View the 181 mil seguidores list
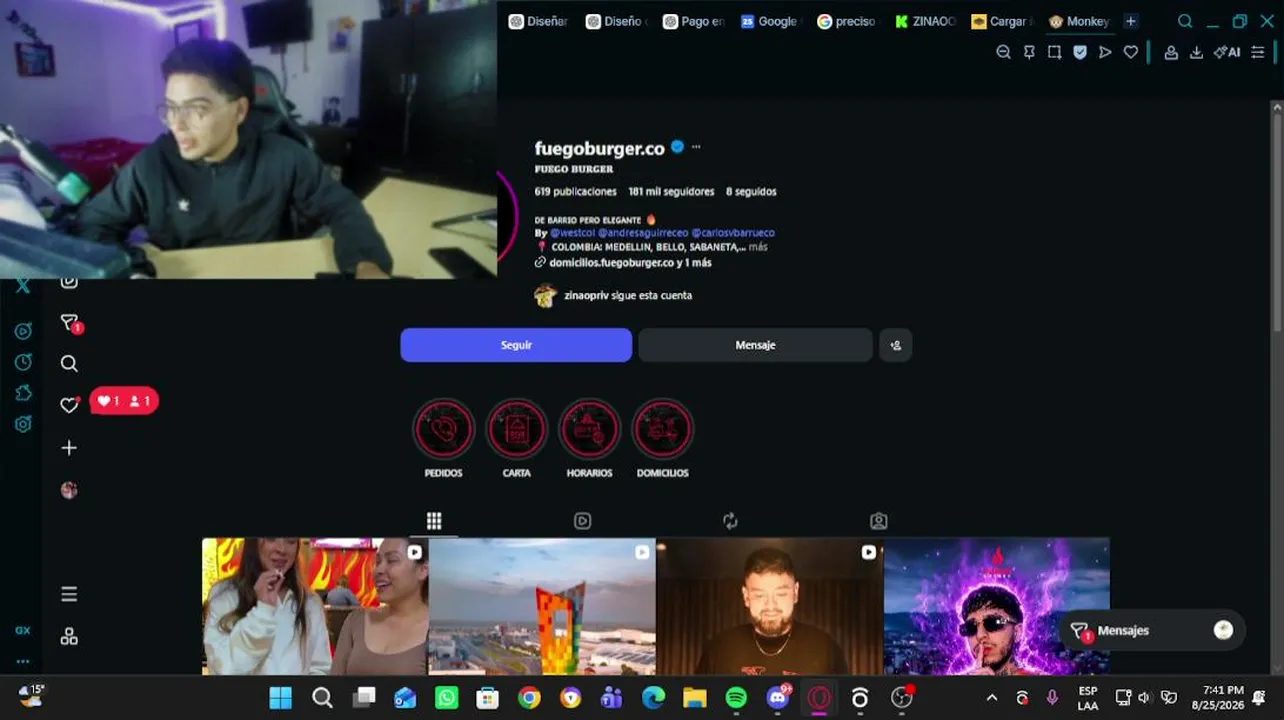The height and width of the screenshot is (720, 1284). click(x=671, y=192)
